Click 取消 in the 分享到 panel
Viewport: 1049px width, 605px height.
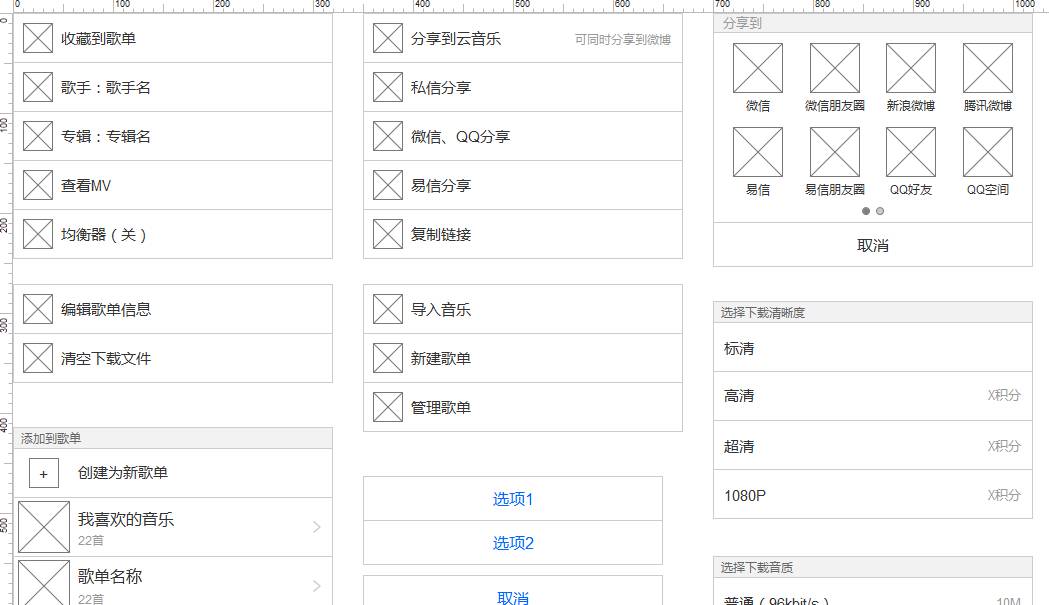click(872, 245)
